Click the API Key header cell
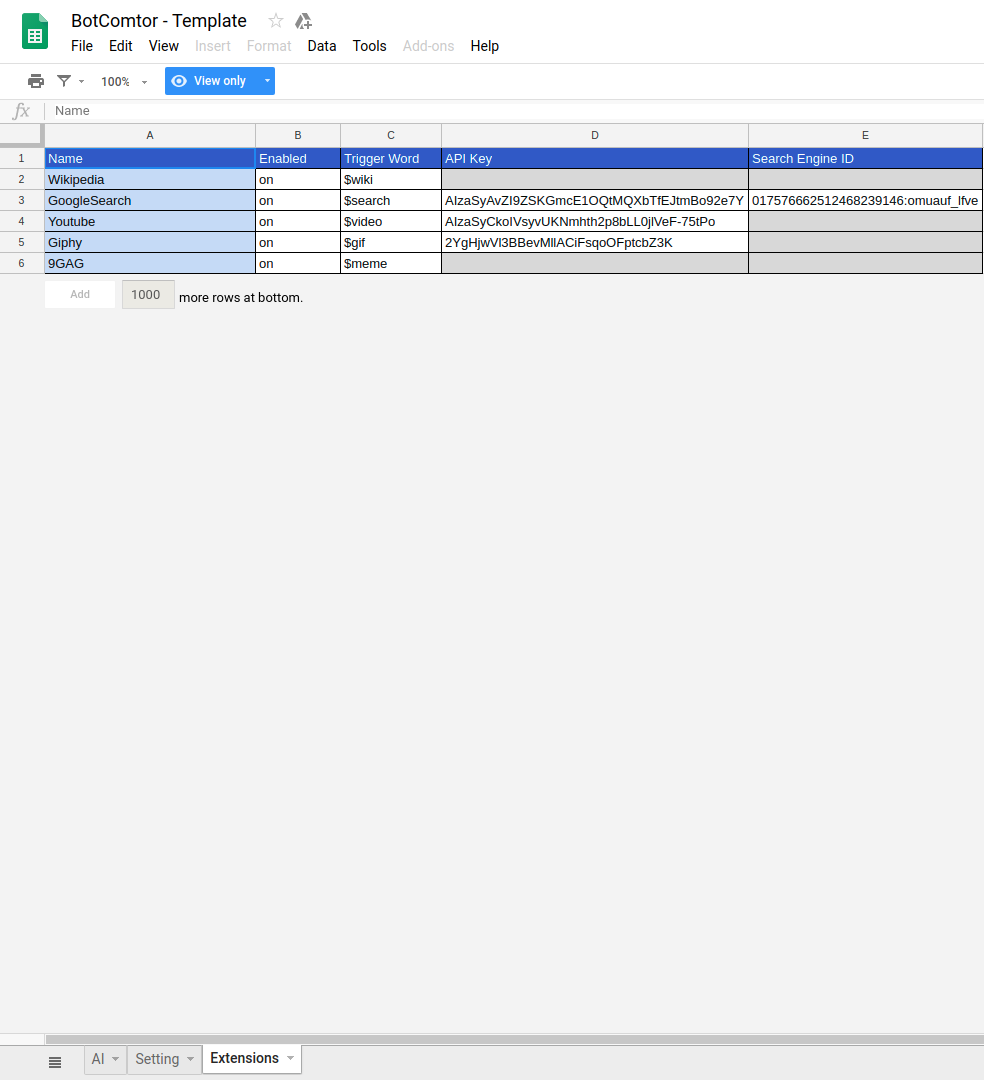Viewport: 984px width, 1080px height. [x=595, y=158]
